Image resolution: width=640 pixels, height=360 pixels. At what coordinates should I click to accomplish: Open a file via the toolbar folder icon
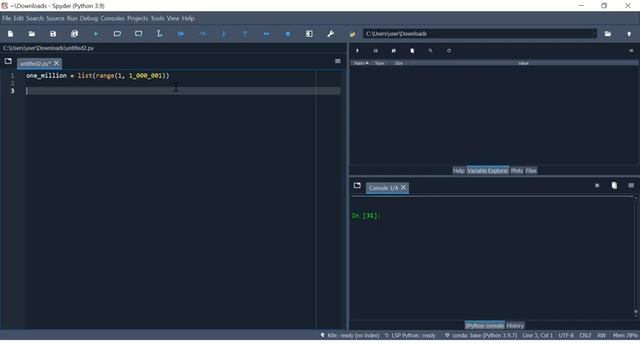point(31,34)
